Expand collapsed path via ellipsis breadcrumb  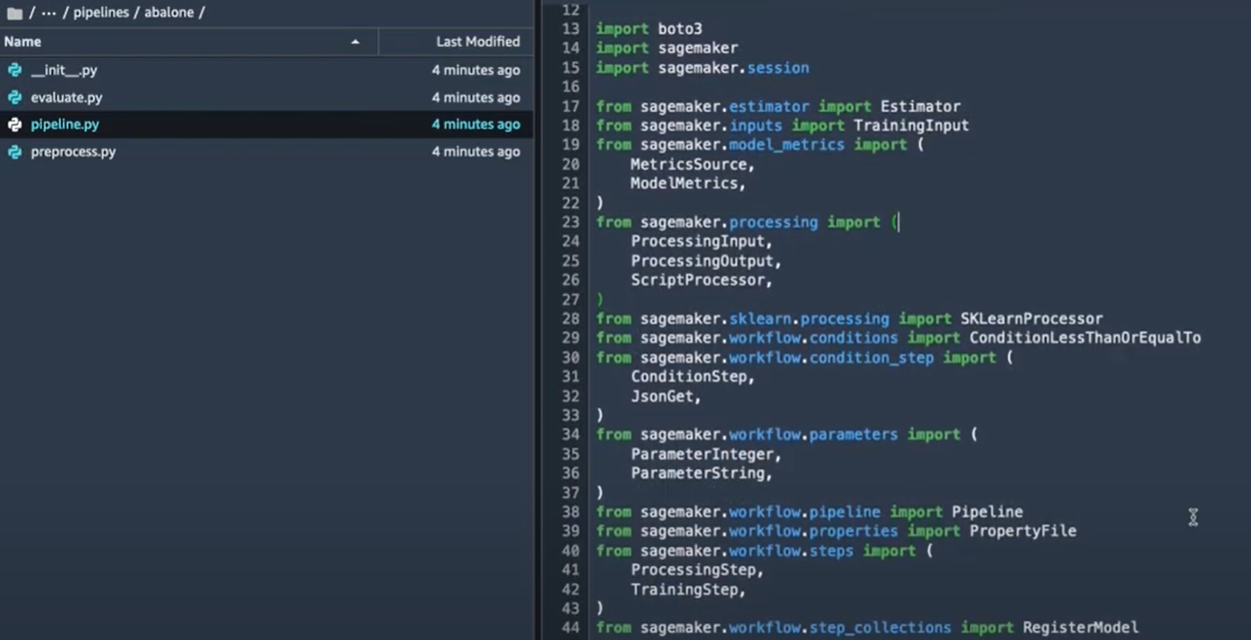[x=48, y=13]
